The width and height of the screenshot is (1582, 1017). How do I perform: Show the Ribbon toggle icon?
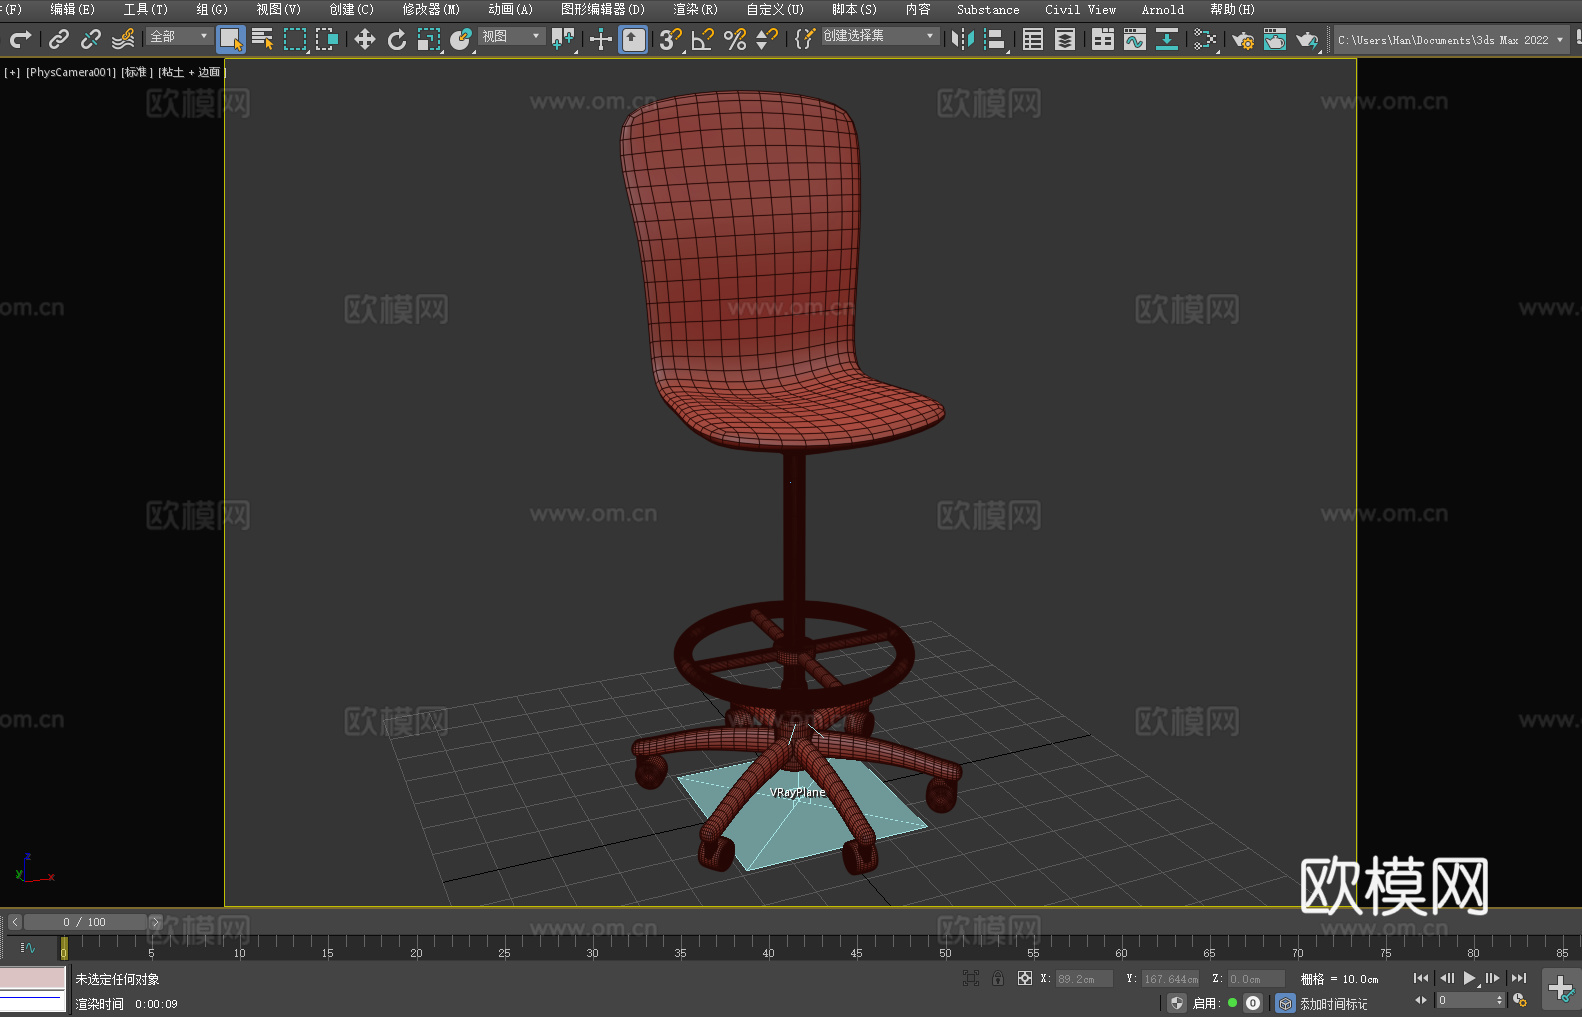click(1103, 39)
